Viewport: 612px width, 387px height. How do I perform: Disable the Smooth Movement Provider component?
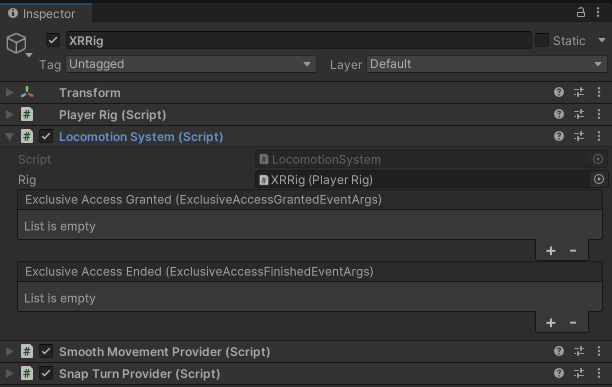click(46, 351)
